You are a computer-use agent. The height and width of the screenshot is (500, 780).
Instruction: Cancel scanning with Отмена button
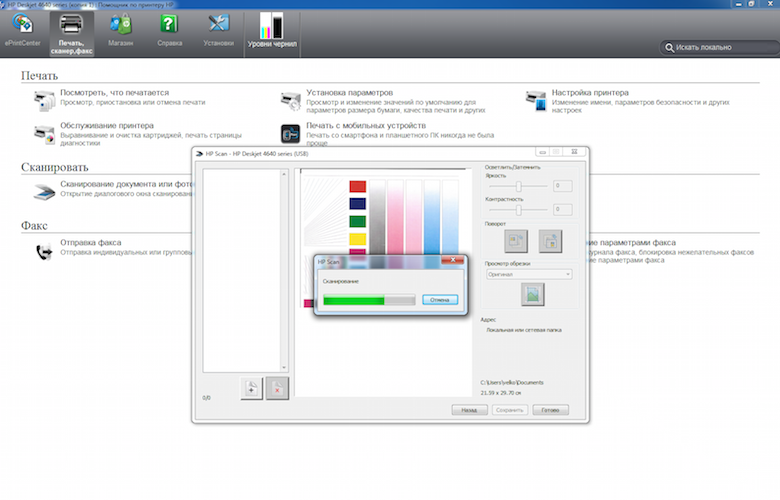(x=440, y=300)
